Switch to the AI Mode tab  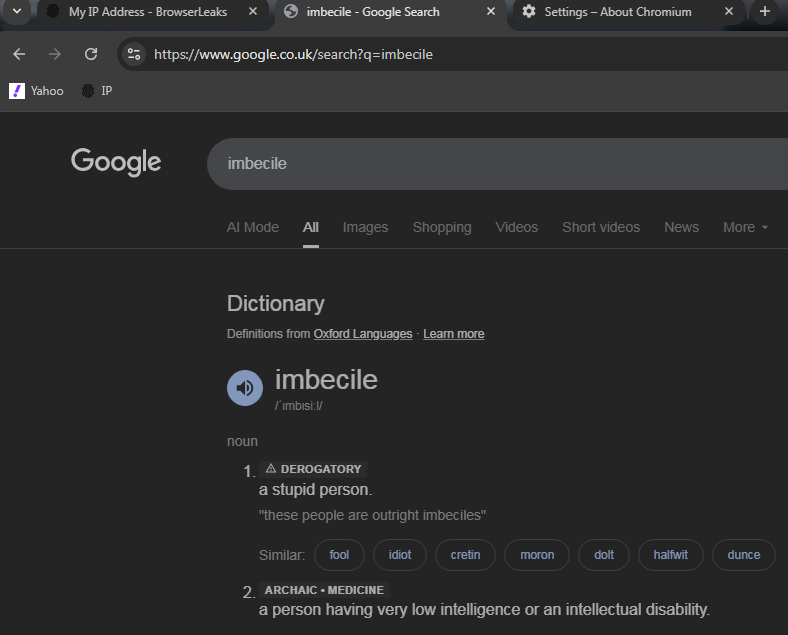pos(253,227)
